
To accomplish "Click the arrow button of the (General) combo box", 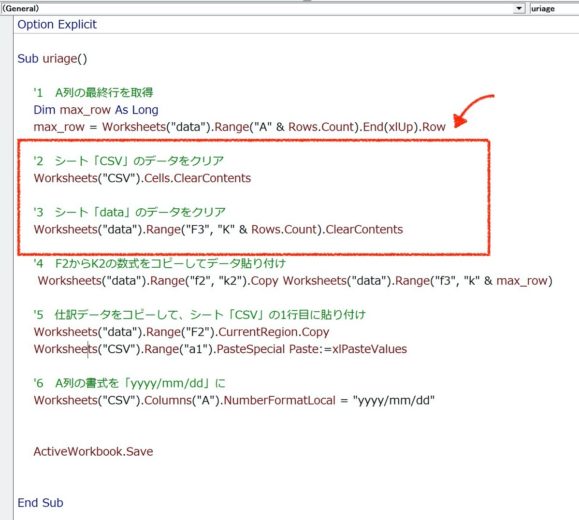I will tap(519, 8).
